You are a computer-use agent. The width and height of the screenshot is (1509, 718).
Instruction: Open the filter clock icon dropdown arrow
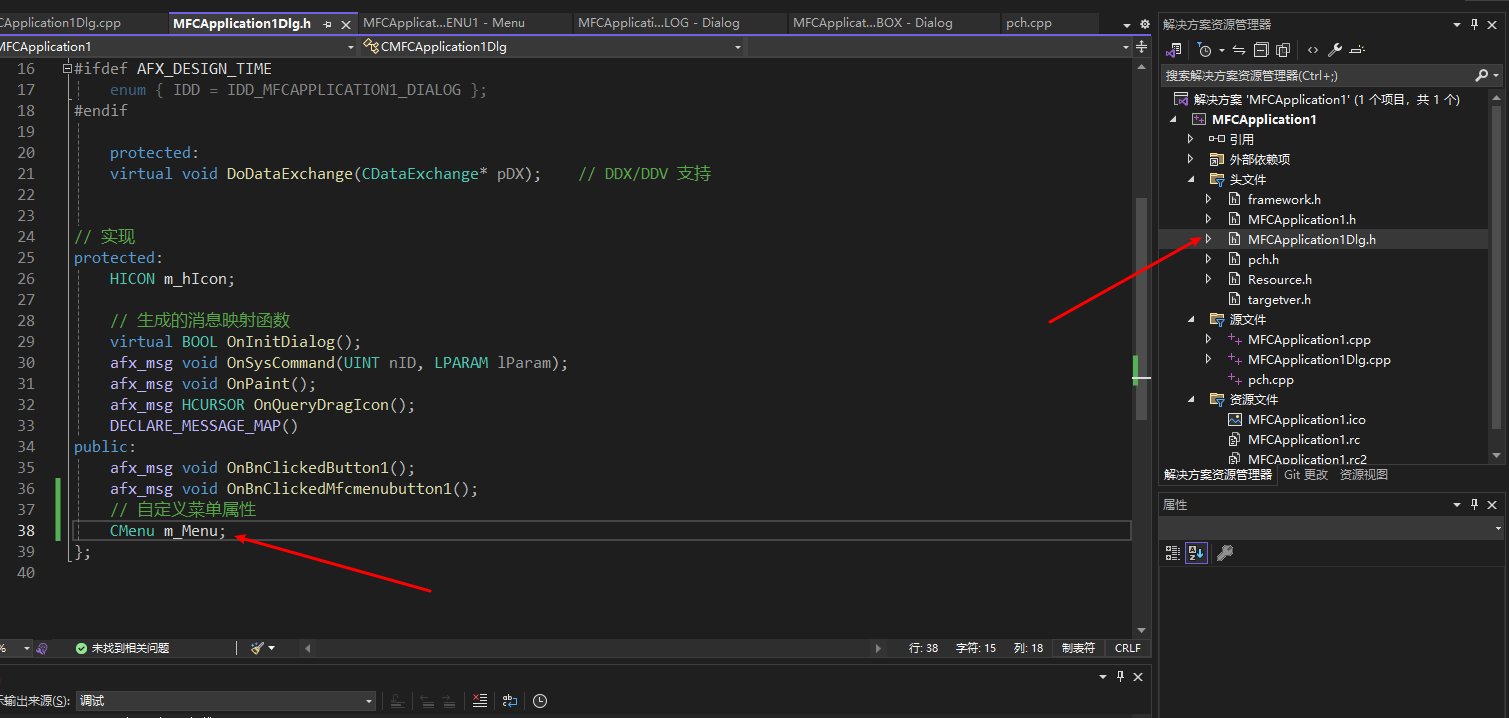point(1222,50)
